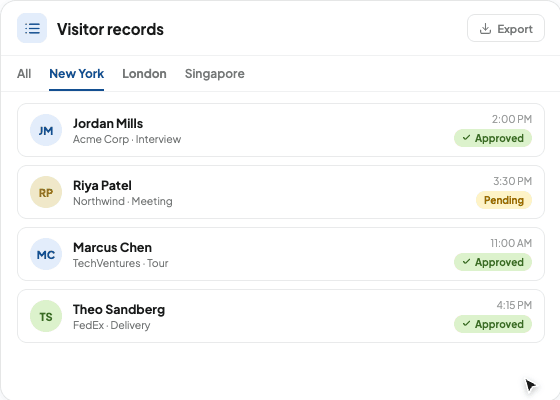Show the Singapore visitor records tab
Screen dimensions: 560x400
pyautogui.click(x=215, y=74)
